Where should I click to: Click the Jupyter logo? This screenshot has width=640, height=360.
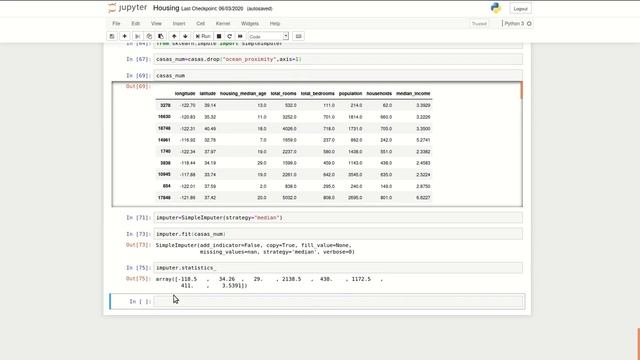tap(127, 8)
